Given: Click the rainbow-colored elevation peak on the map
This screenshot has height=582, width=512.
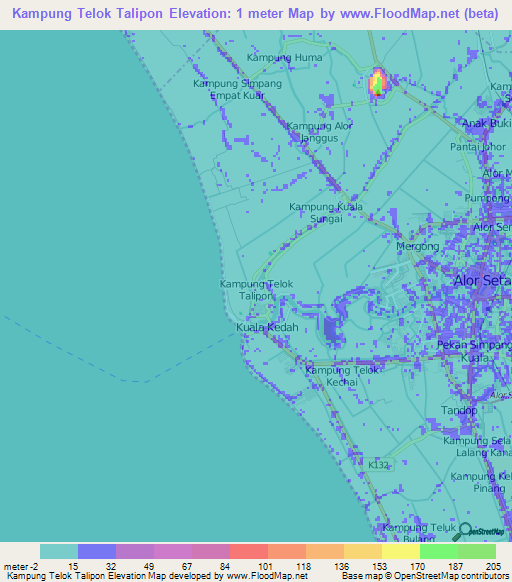Looking at the screenshot, I should pyautogui.click(x=378, y=82).
